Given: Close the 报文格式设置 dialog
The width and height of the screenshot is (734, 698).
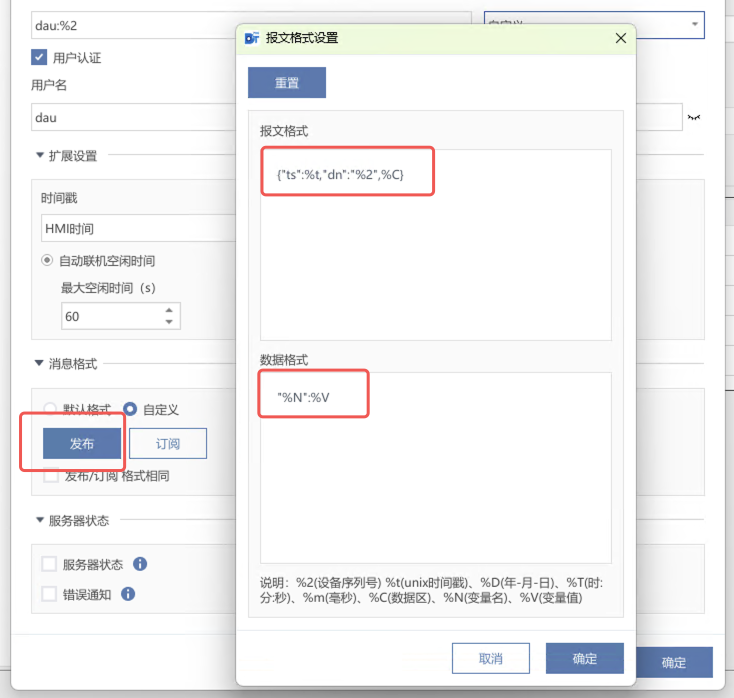Looking at the screenshot, I should coord(620,38).
